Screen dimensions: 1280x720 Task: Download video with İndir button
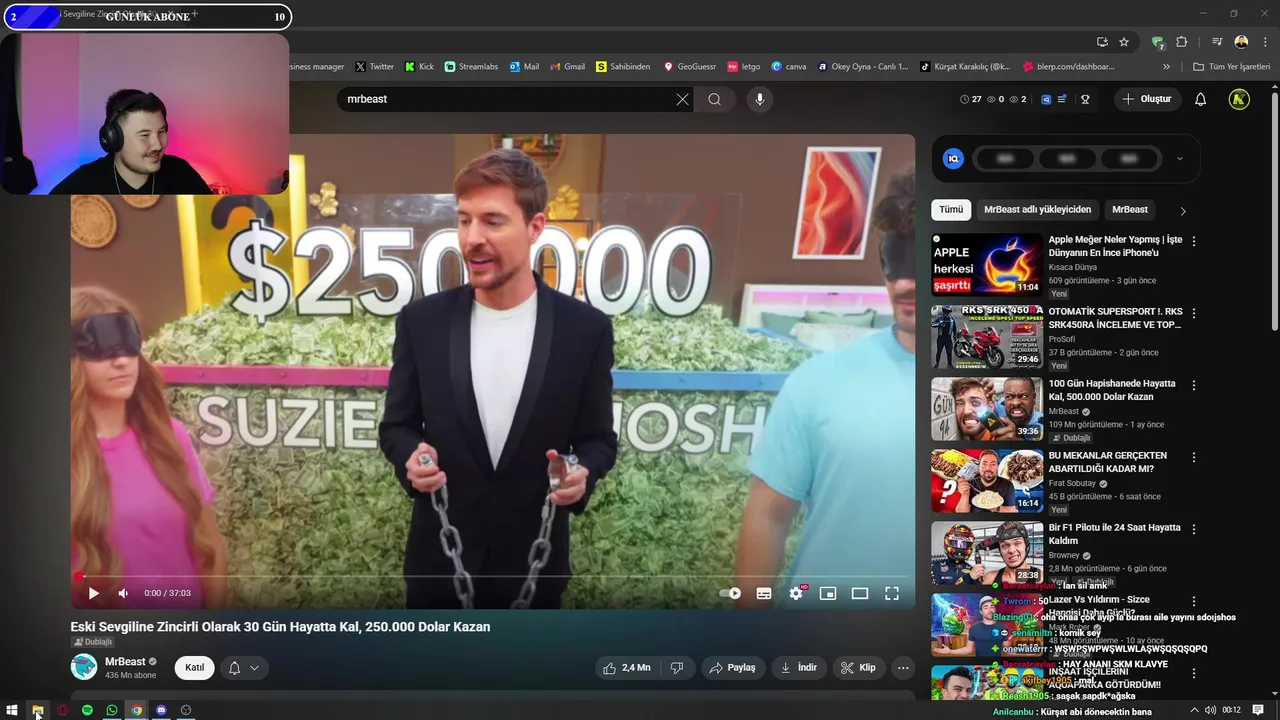pyautogui.click(x=799, y=668)
